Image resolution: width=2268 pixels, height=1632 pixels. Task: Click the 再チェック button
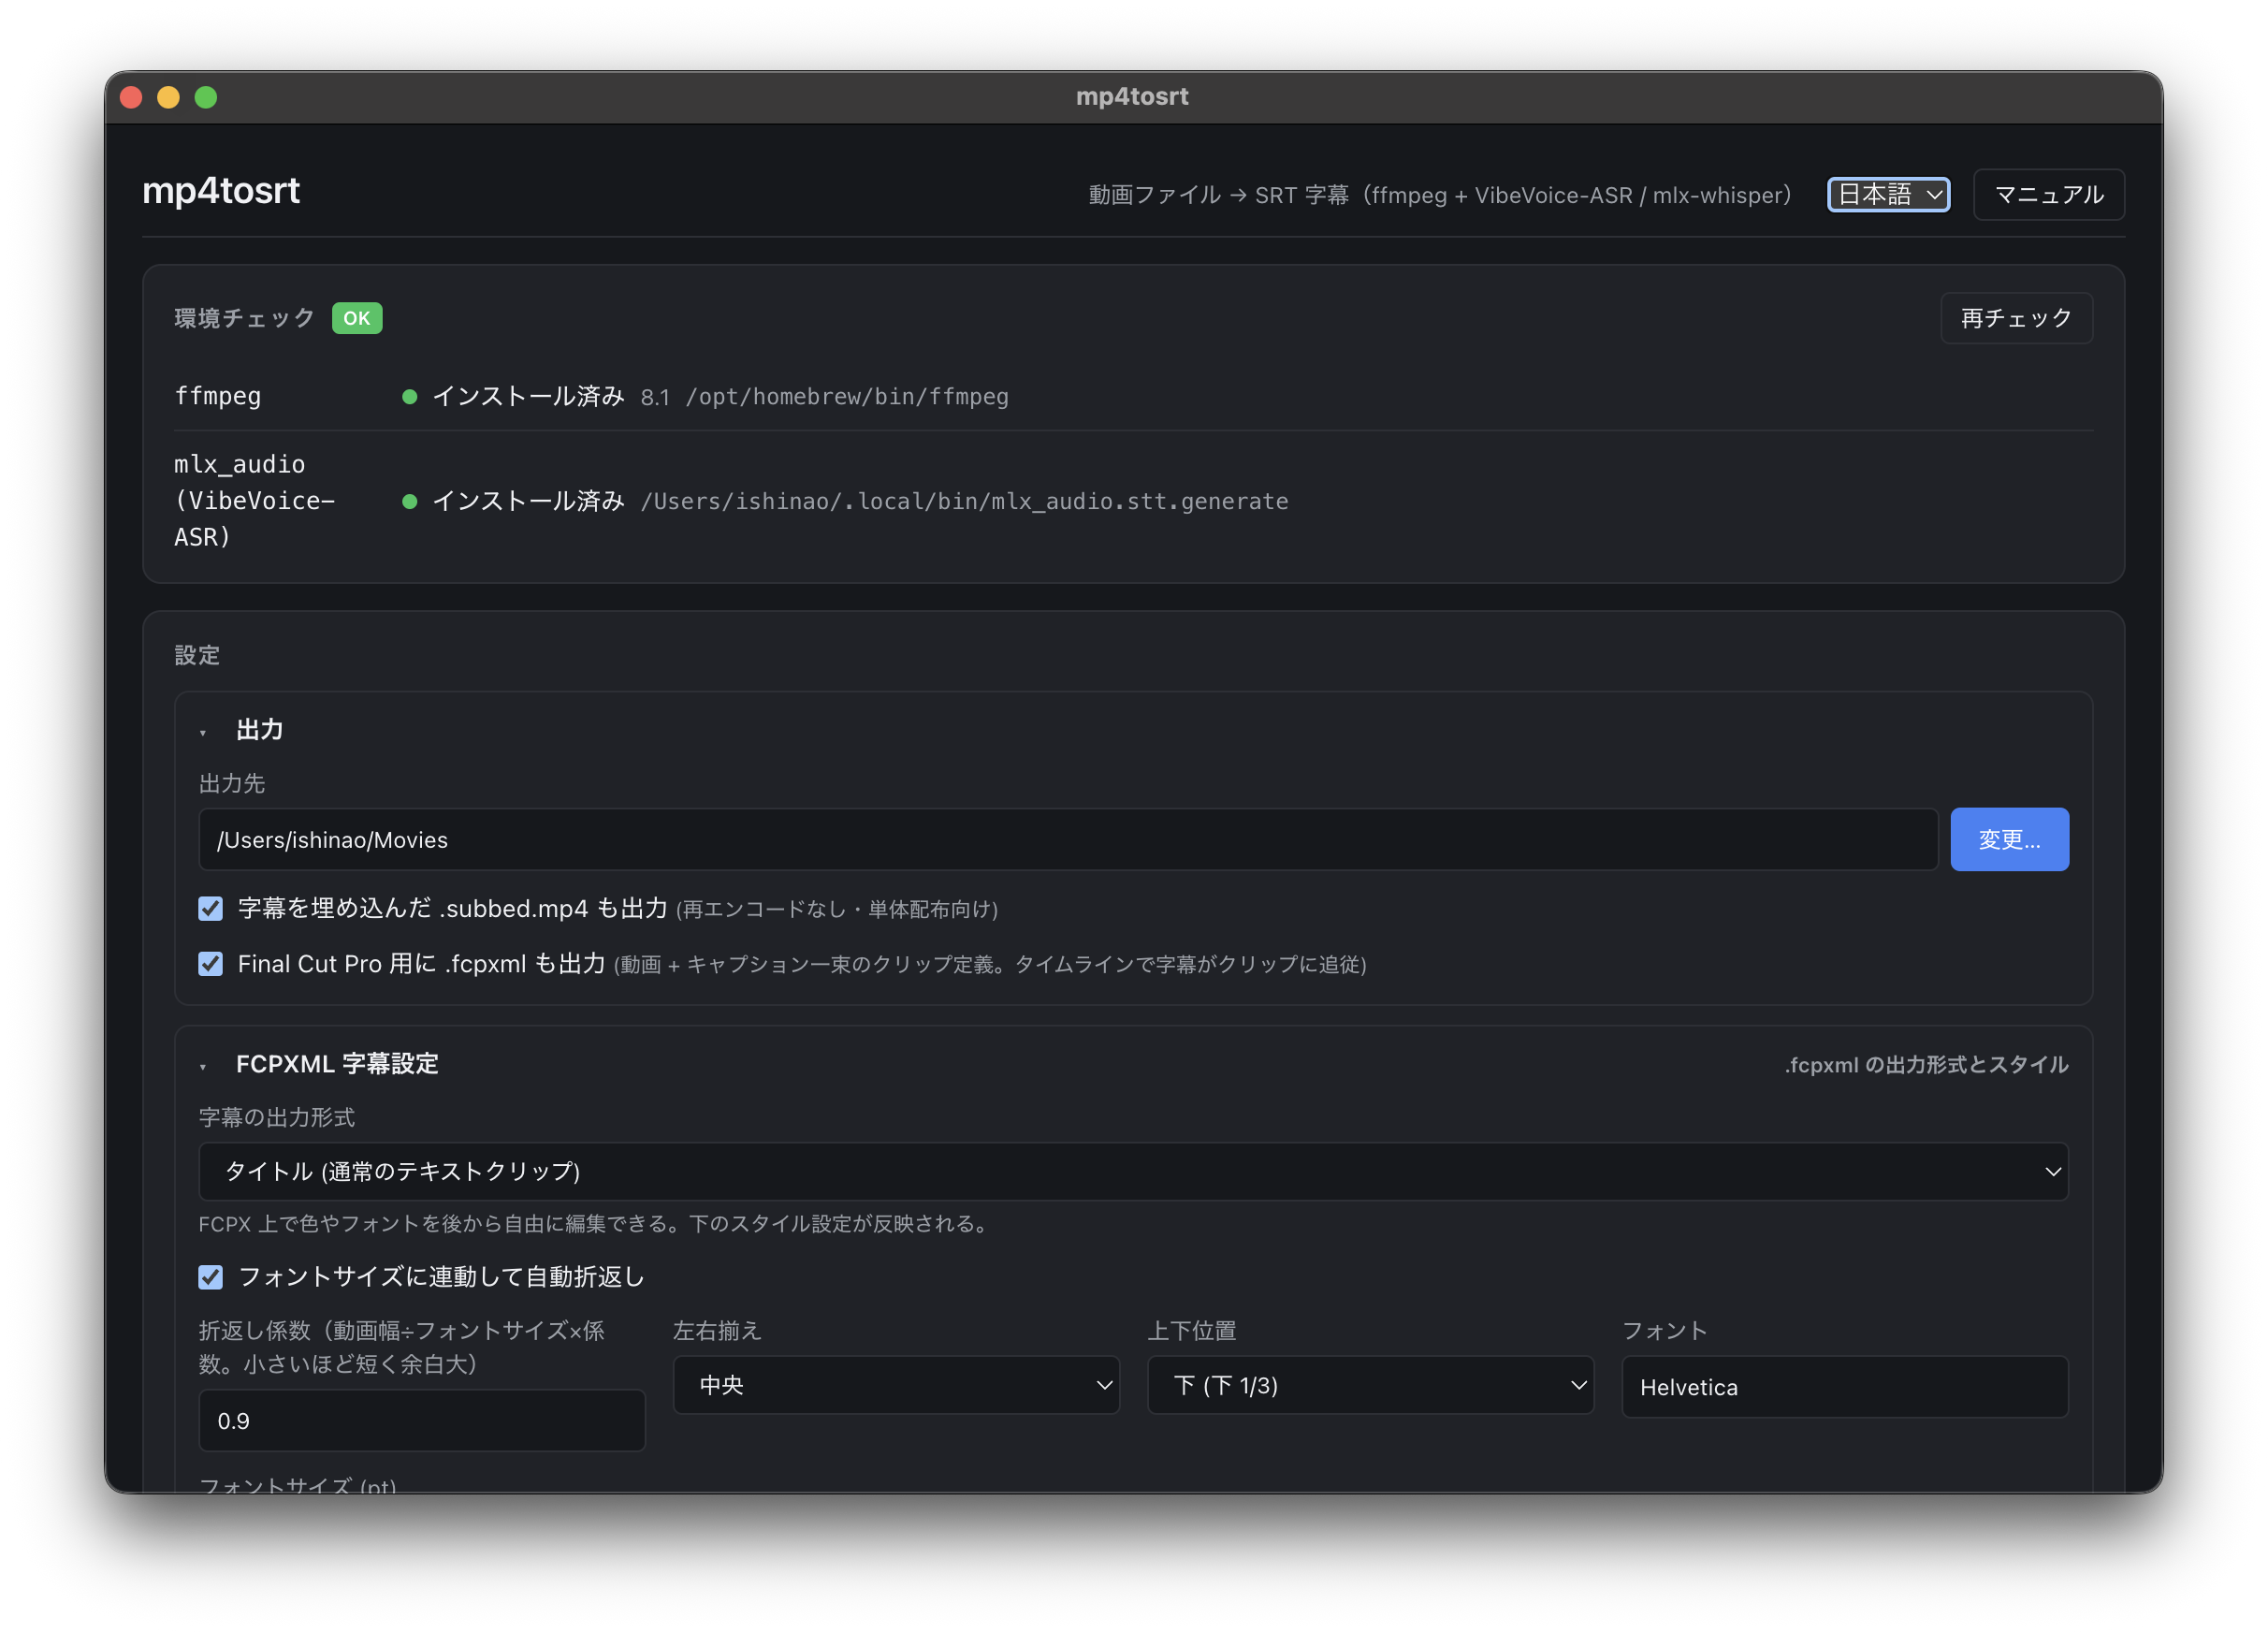(2016, 318)
